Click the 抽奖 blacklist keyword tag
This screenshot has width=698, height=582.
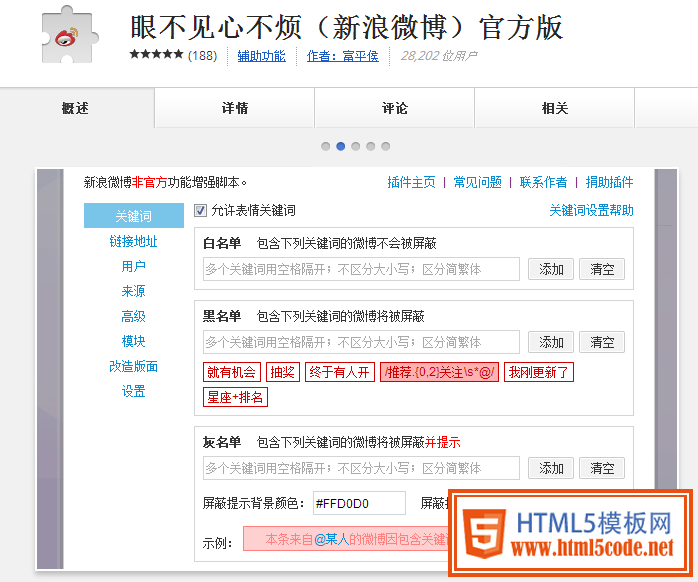pyautogui.click(x=283, y=372)
